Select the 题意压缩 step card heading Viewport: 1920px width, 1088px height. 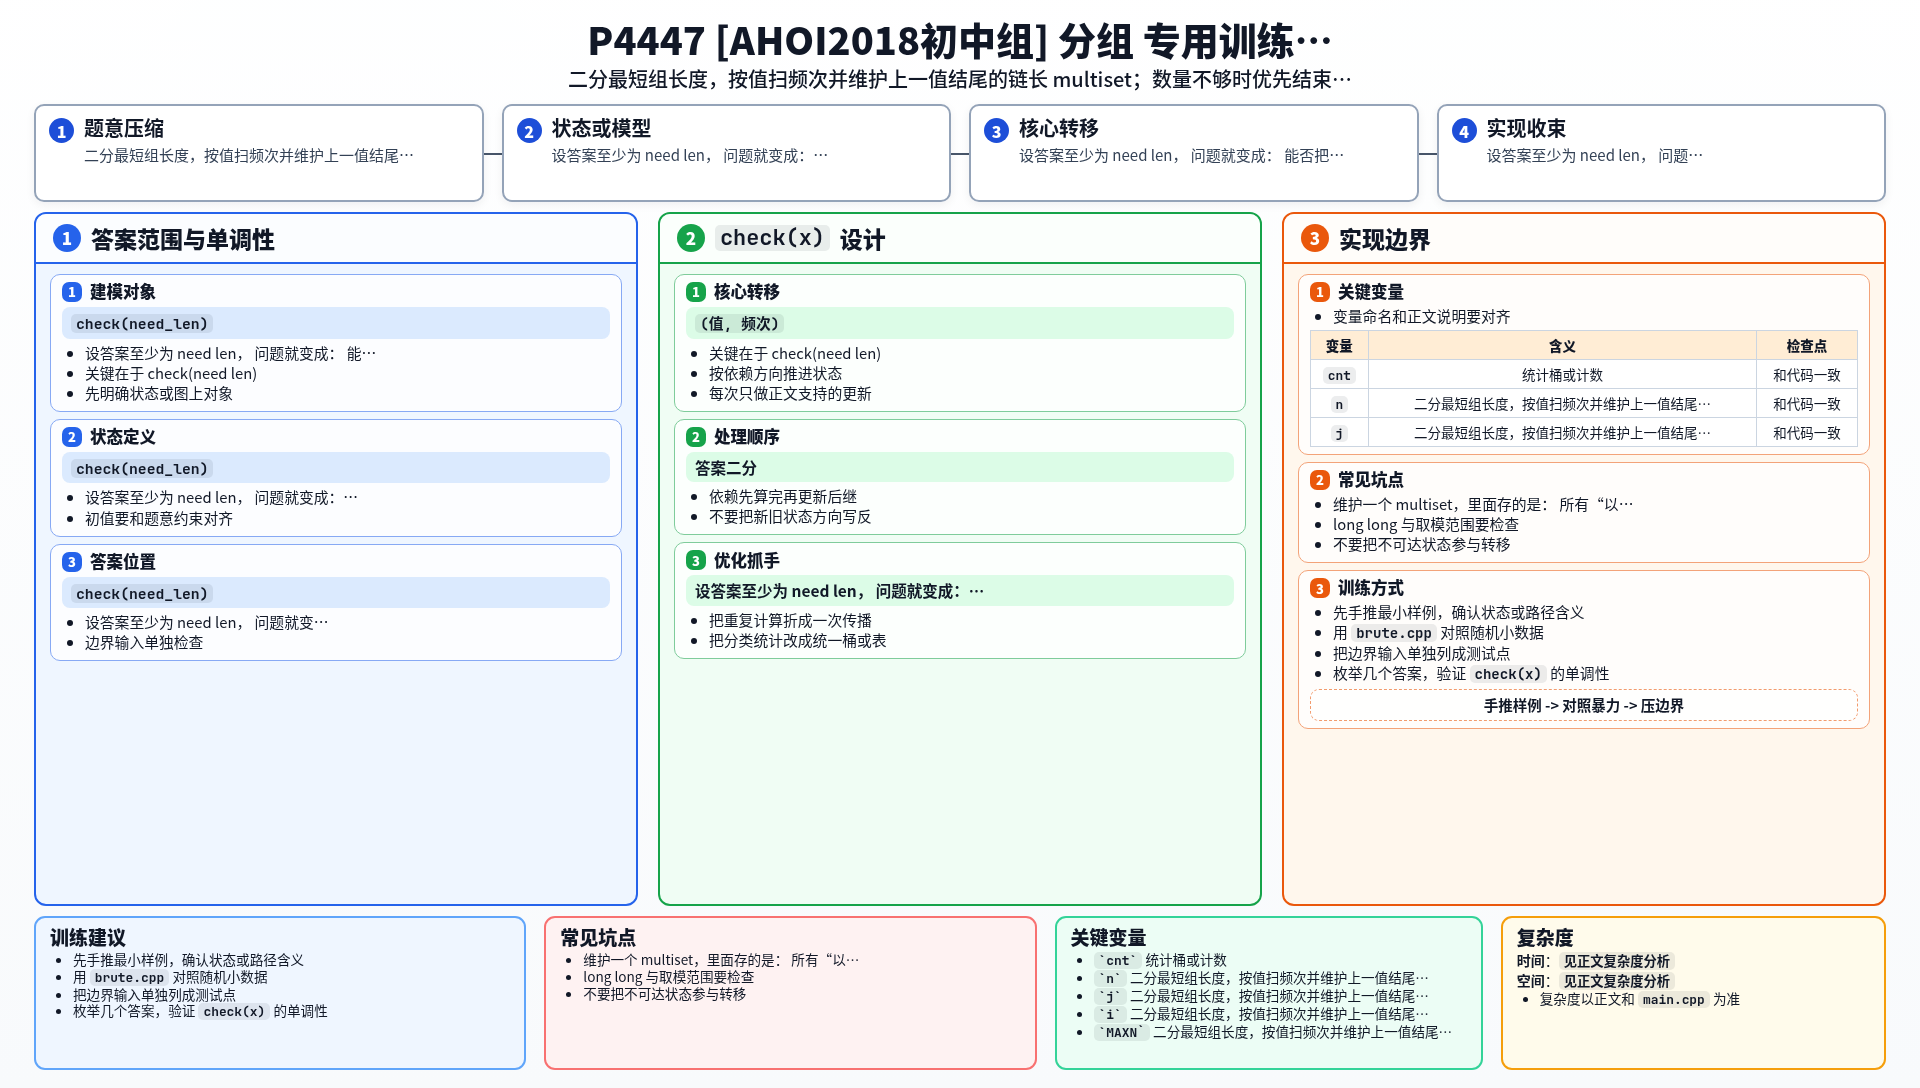click(x=124, y=128)
